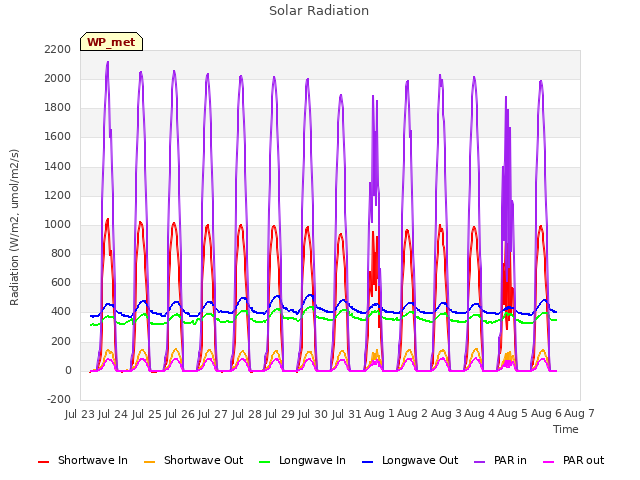The height and width of the screenshot is (480, 640).
Task: Click the noisy PAR in spikes on Aug 5
Action: [507, 163]
